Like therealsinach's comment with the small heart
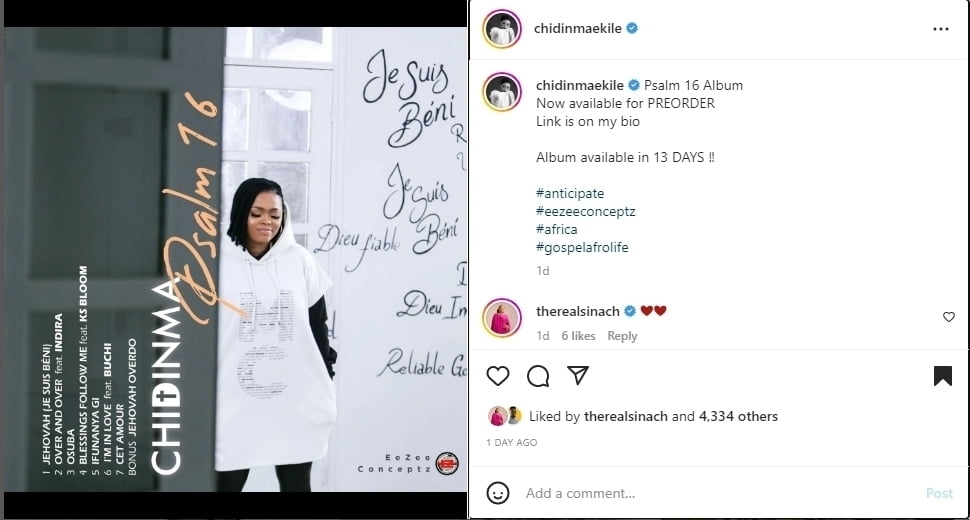This screenshot has width=970, height=520. (x=948, y=317)
